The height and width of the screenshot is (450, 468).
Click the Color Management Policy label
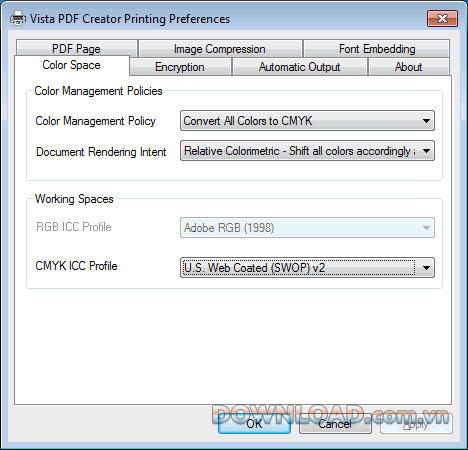pos(95,121)
